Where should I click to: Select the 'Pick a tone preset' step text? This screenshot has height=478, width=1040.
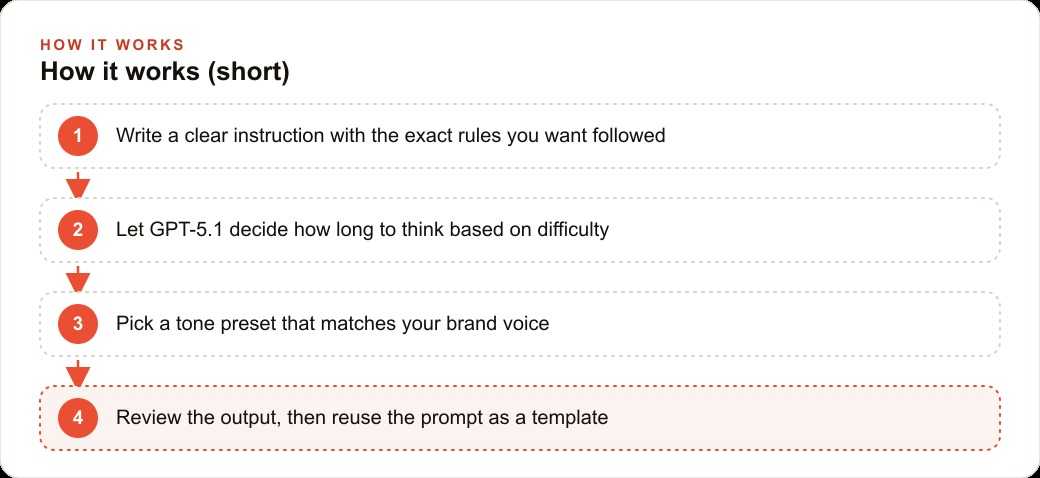coord(332,324)
